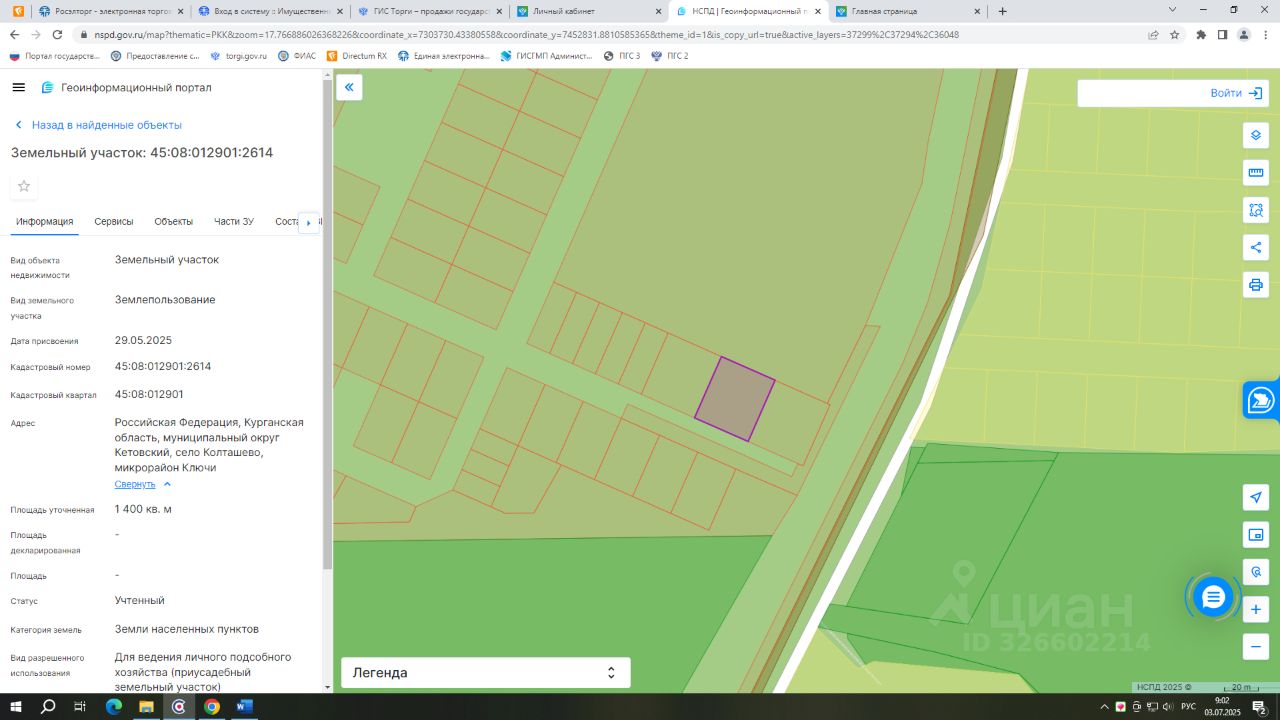
Task: Open the map layers icon
Action: tap(1256, 135)
